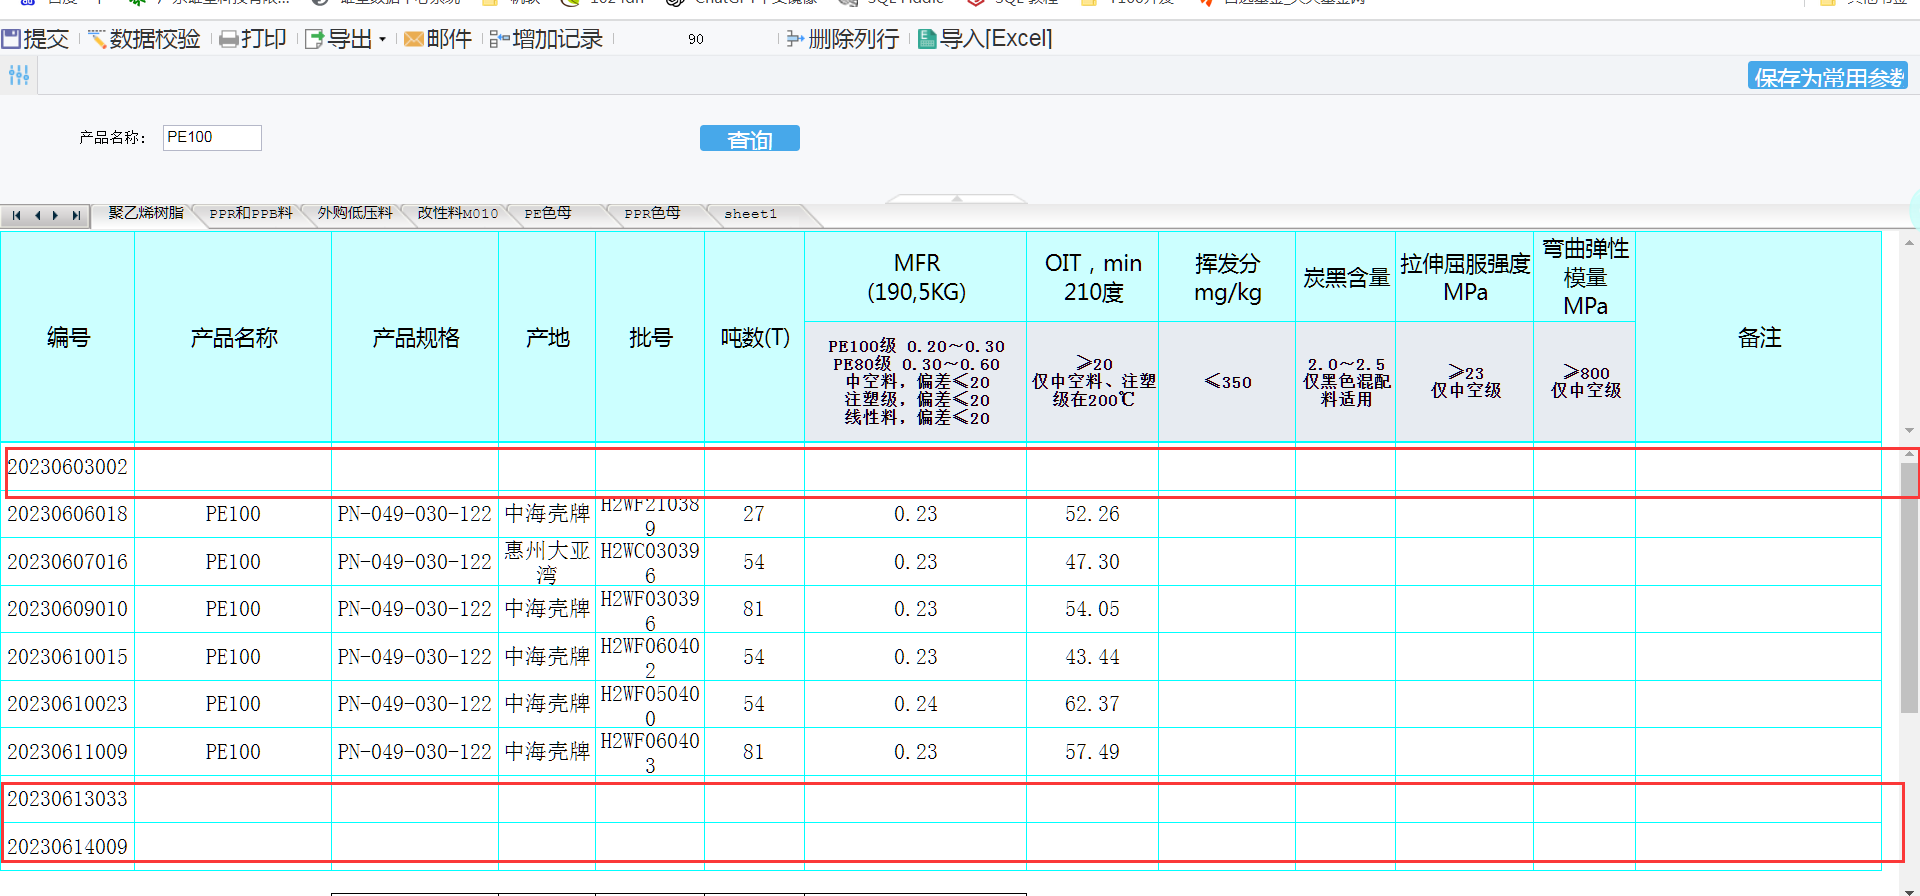Click the ≤350 specification cell

[x=1227, y=382]
